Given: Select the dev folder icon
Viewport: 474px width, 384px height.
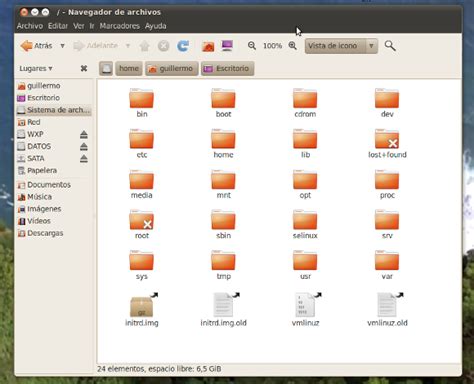Looking at the screenshot, I should [x=387, y=98].
